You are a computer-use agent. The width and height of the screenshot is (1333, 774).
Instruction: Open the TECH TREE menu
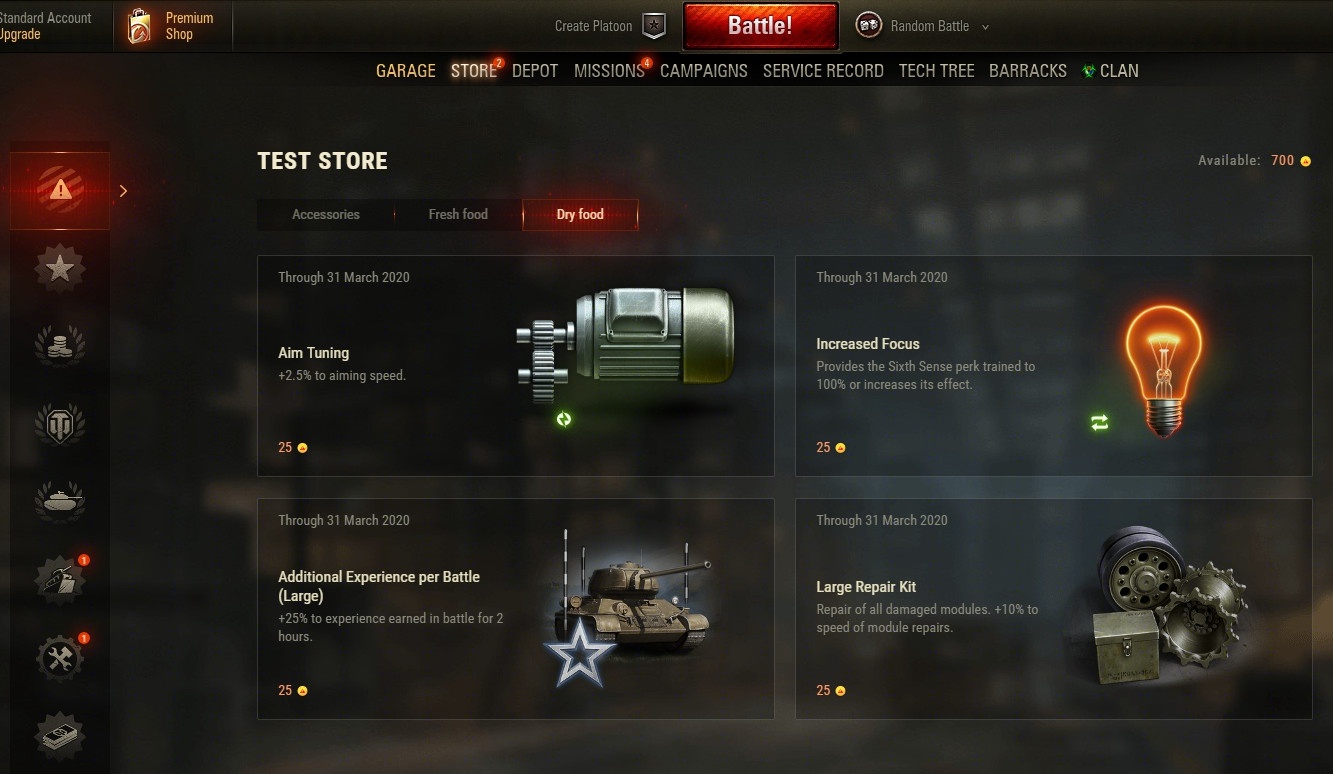click(936, 71)
